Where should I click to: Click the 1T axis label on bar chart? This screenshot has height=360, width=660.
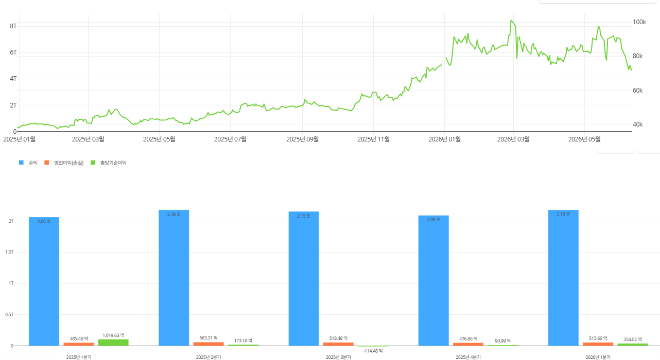[x=11, y=283]
